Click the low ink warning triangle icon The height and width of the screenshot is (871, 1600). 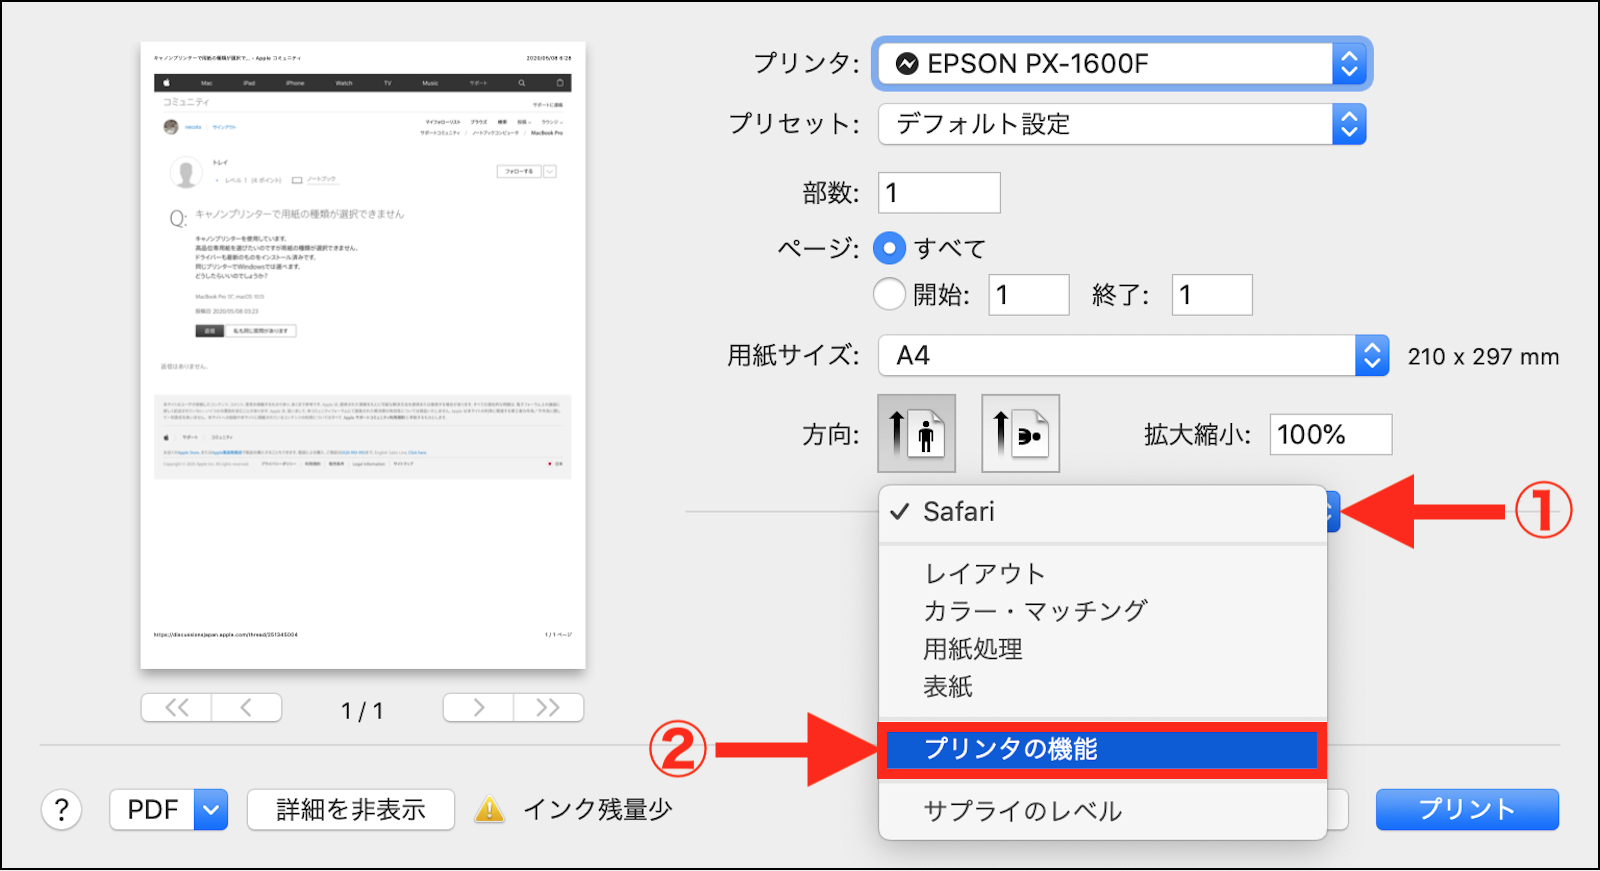coord(489,809)
